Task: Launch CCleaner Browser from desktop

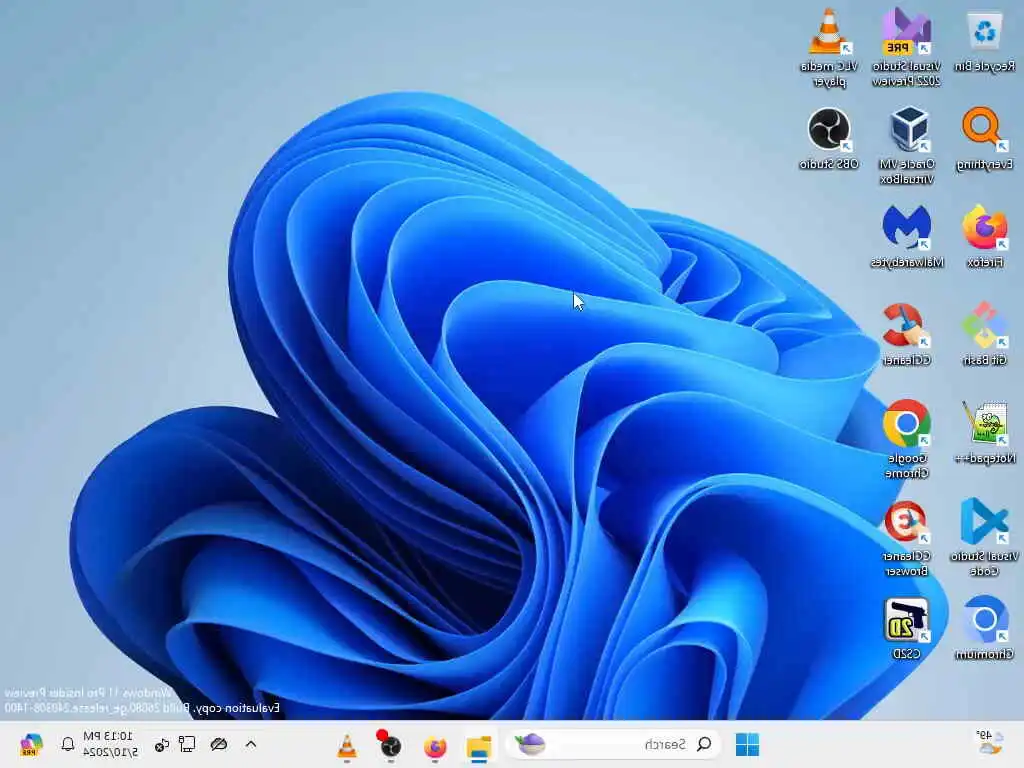Action: [906, 538]
